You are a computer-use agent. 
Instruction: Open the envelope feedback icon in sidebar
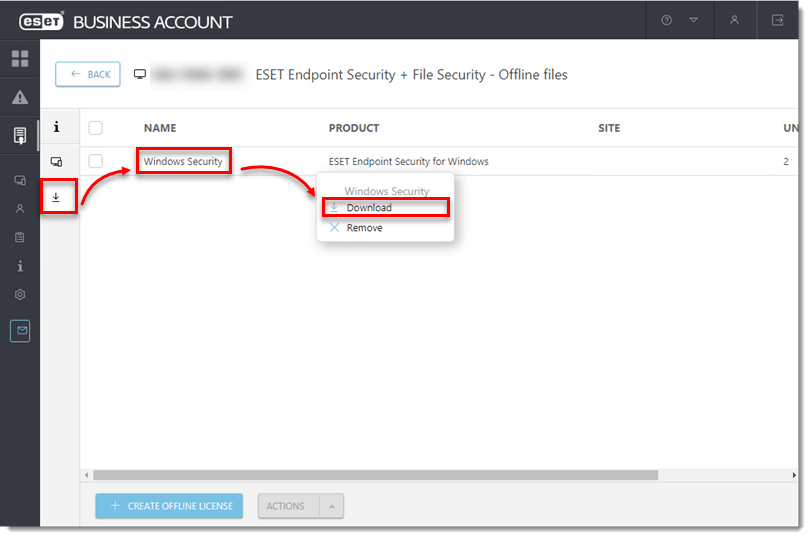pos(20,331)
